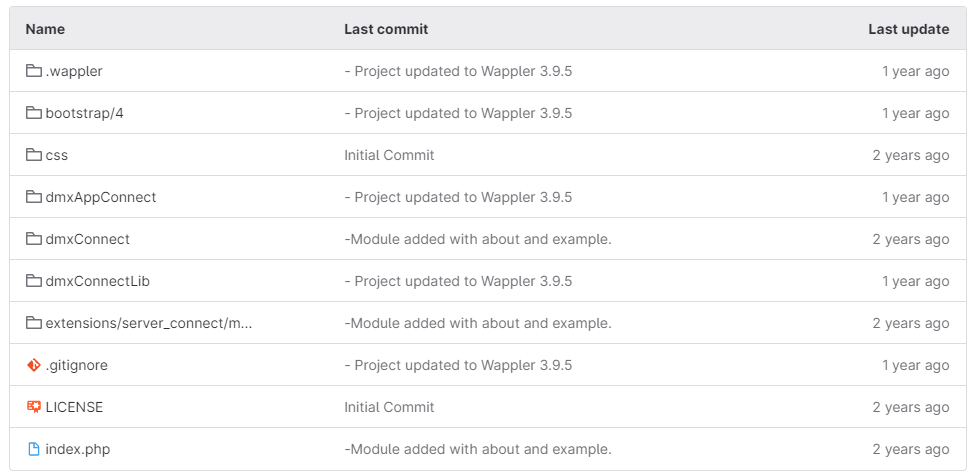Click the dmxAppConnect folder icon
This screenshot has height=475, width=971.
[34, 197]
